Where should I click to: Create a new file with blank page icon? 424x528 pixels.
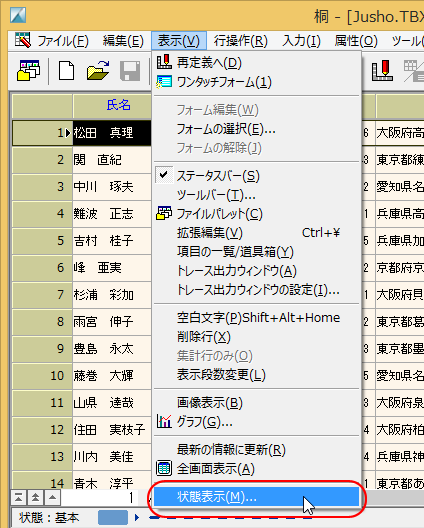66,71
